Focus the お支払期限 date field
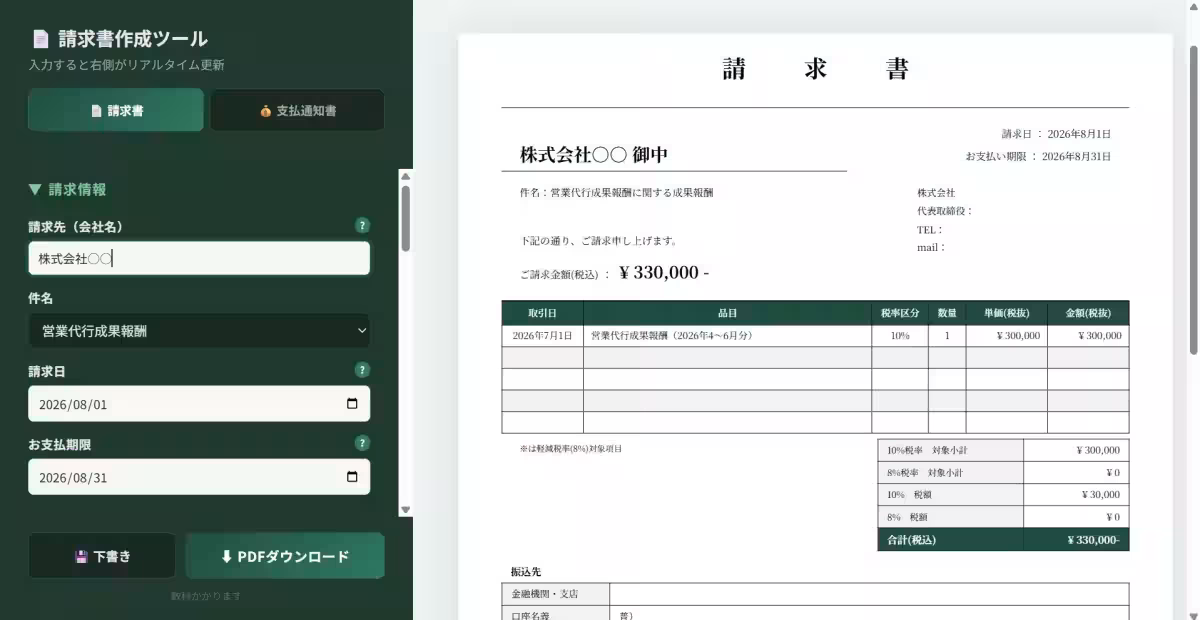This screenshot has width=1200, height=620. click(199, 477)
